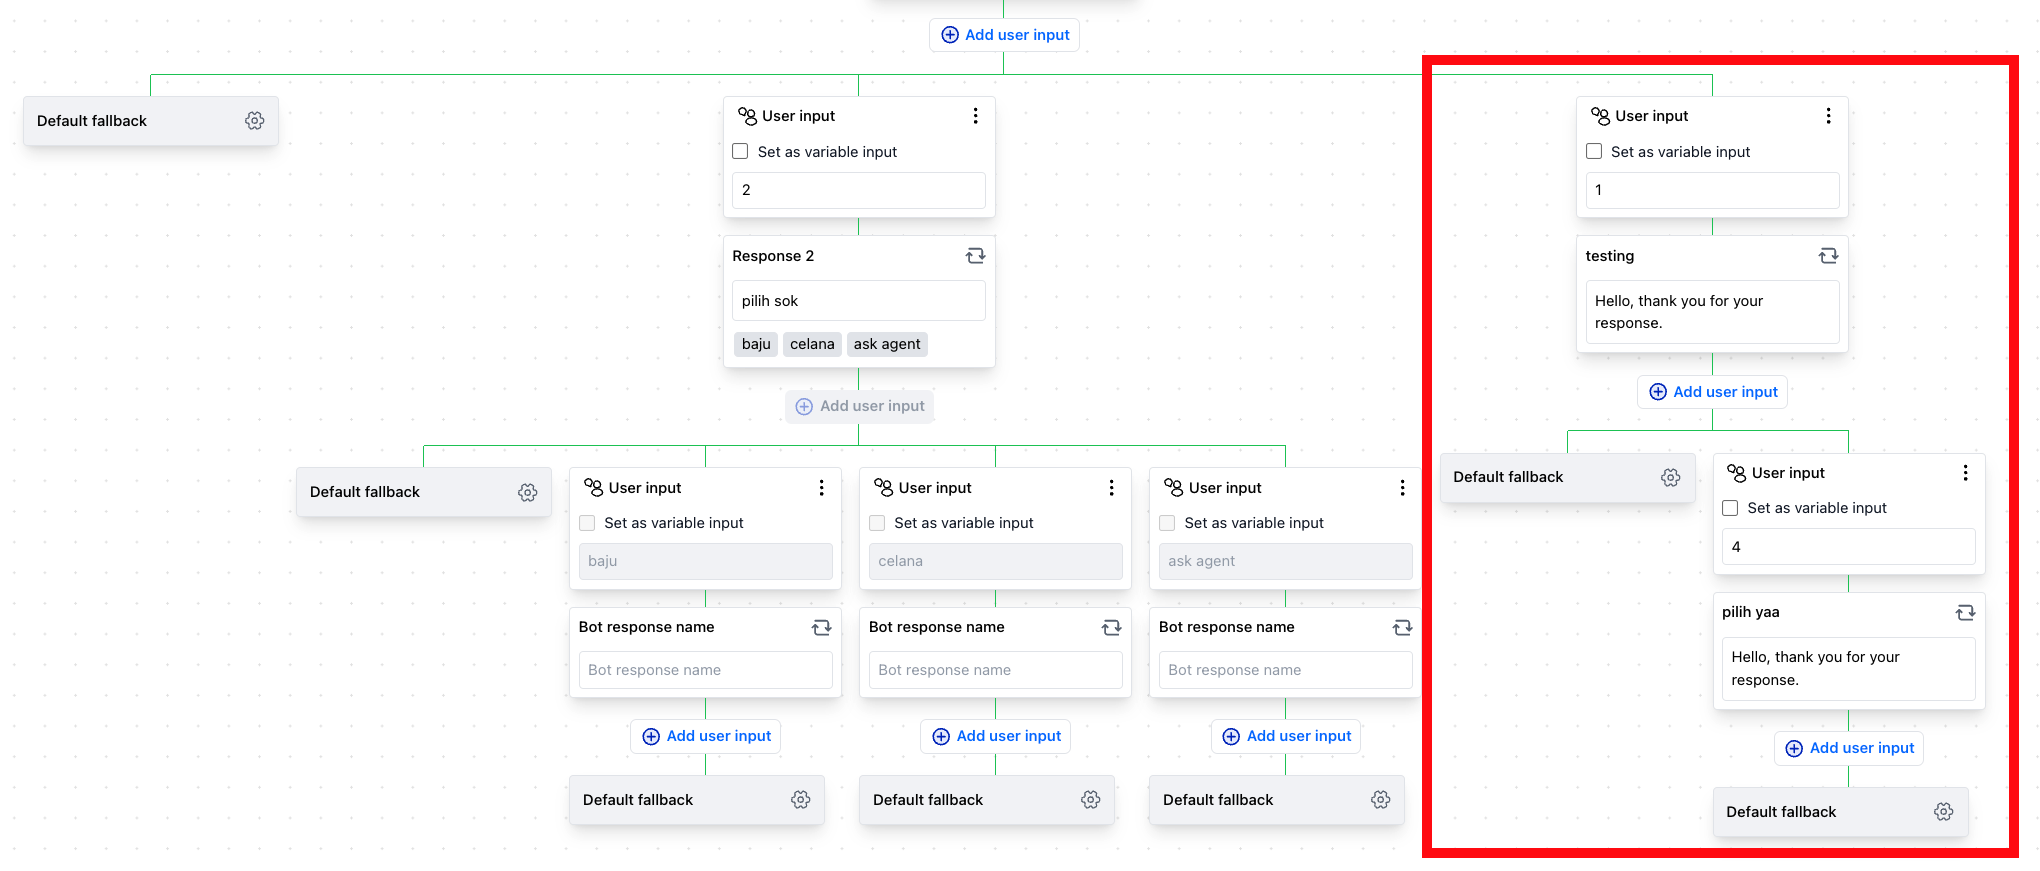Screen dimensions: 2040x871
Task: Click the user input field containing 1
Action: (1712, 190)
